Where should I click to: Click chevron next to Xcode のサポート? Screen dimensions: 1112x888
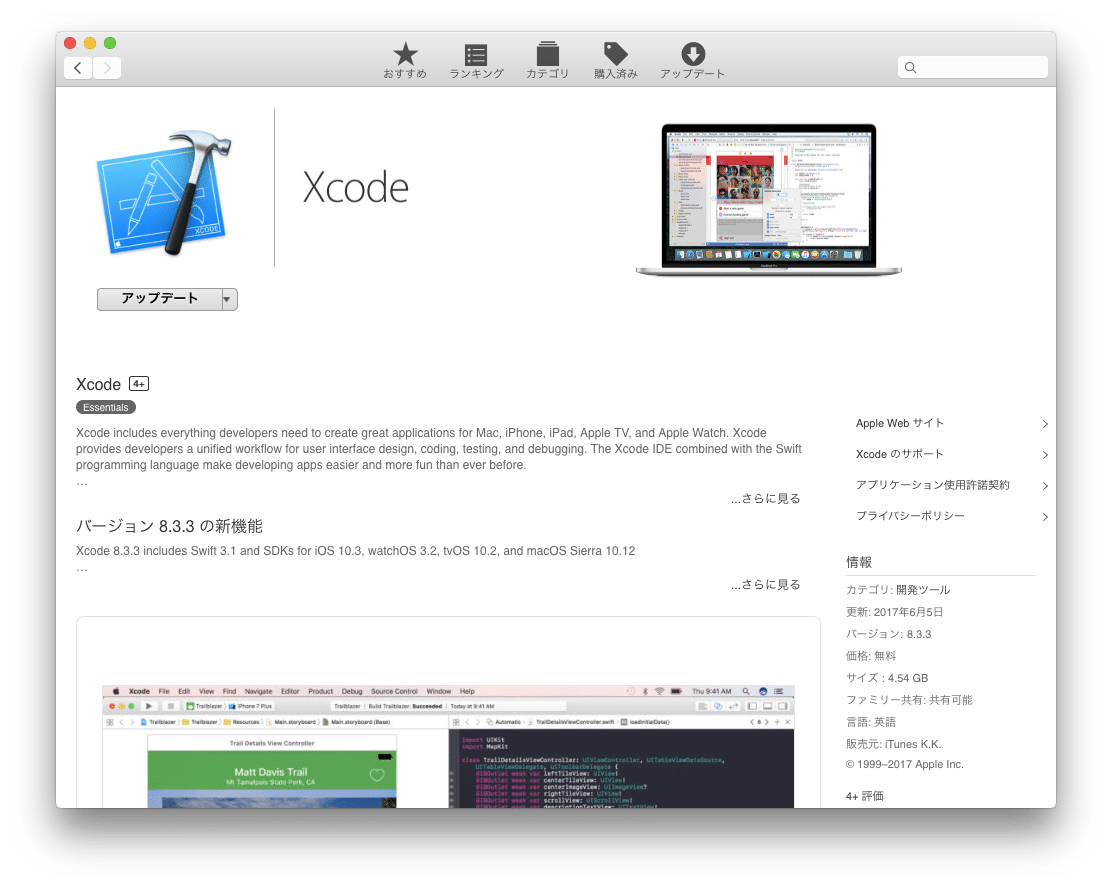[x=1045, y=455]
